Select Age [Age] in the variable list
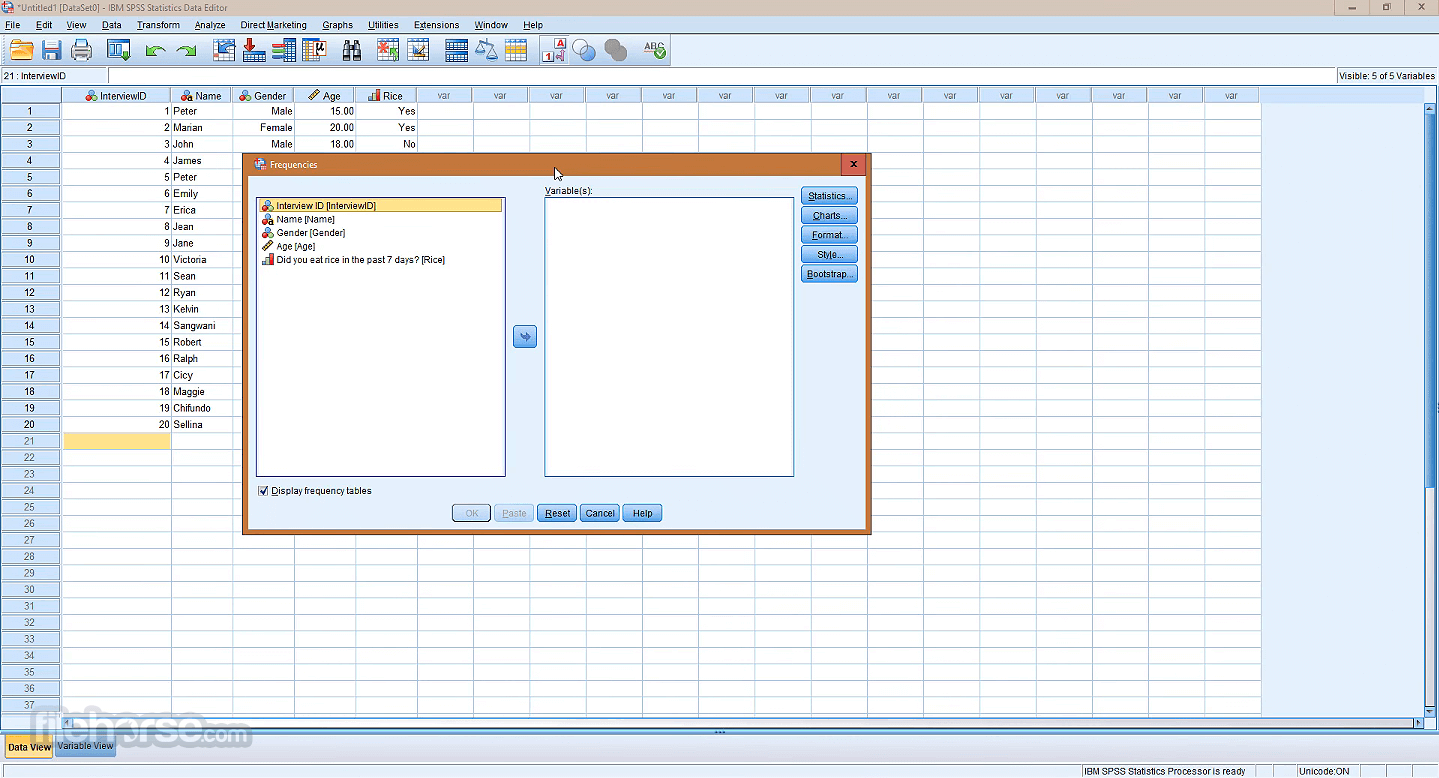This screenshot has width=1439, height=778. [380, 246]
